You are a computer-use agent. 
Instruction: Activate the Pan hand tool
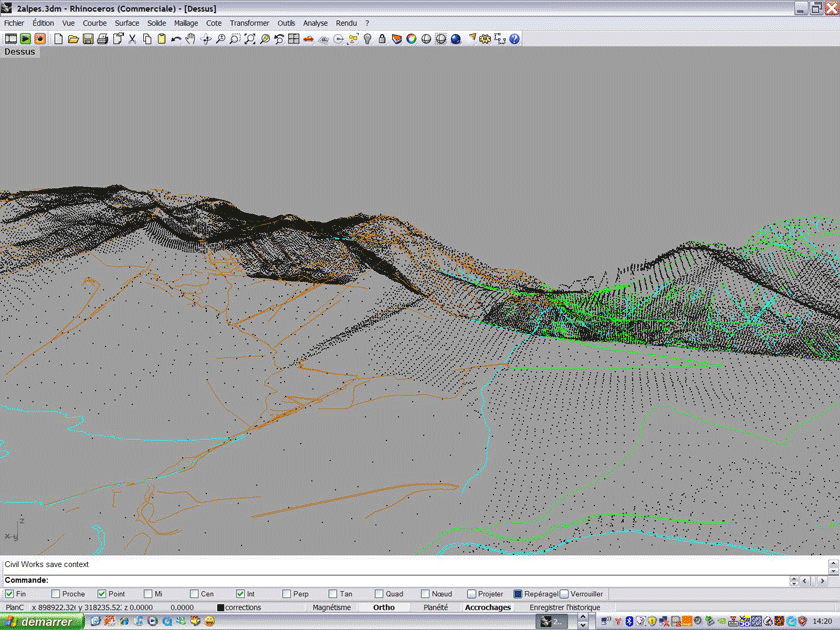(x=190, y=39)
